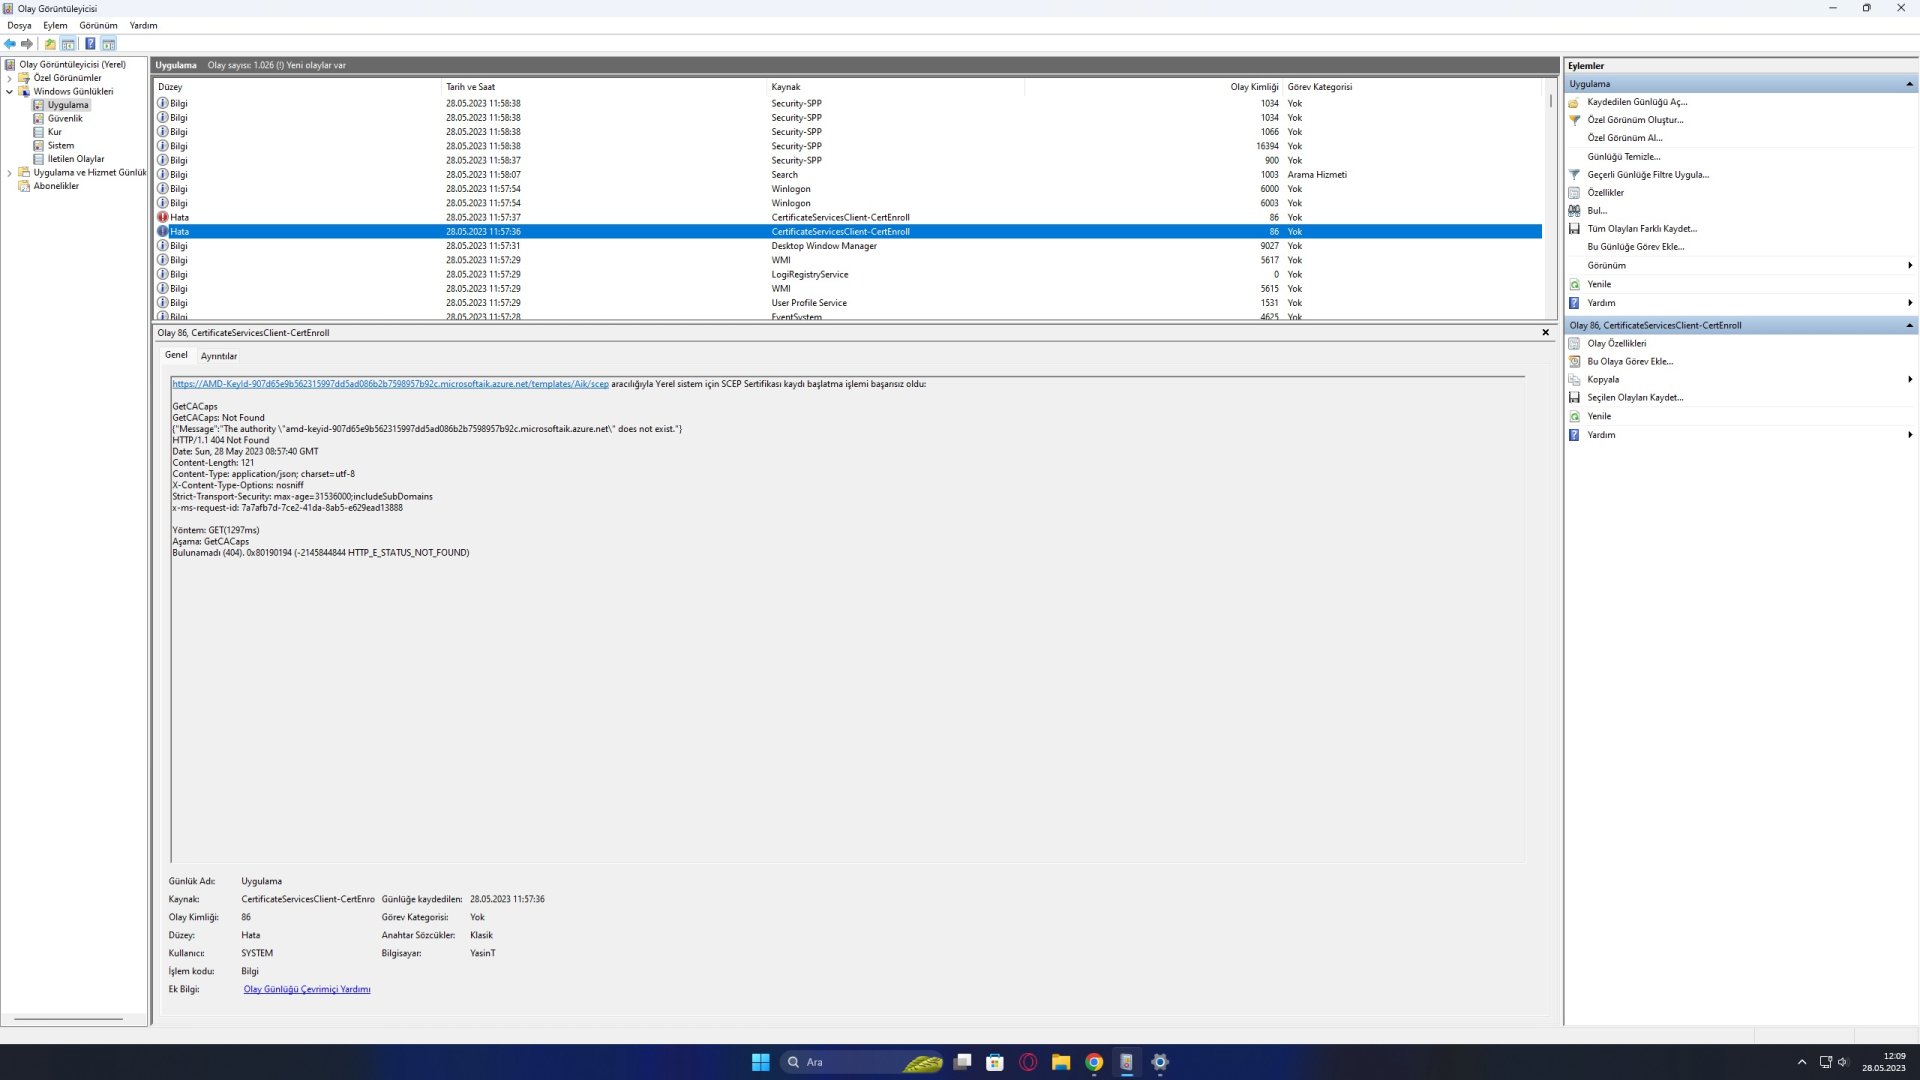Collapse the Uygulama actions section header
Viewport: 1920px width, 1080px height.
coord(1909,84)
